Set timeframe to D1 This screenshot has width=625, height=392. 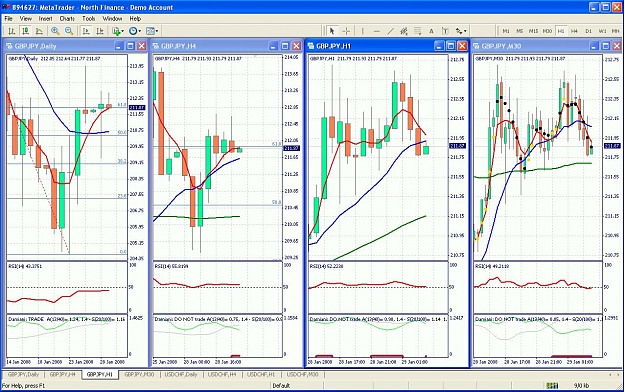pyautogui.click(x=588, y=31)
